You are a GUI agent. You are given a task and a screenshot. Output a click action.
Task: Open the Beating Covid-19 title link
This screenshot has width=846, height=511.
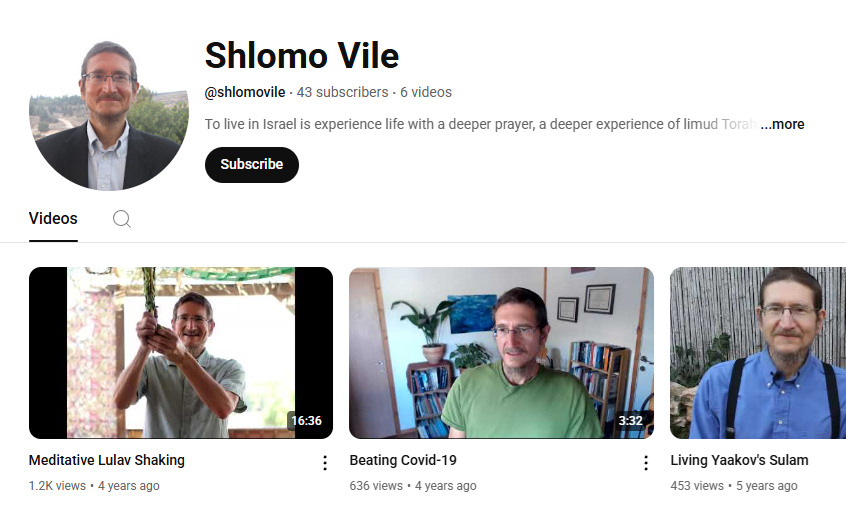403,460
